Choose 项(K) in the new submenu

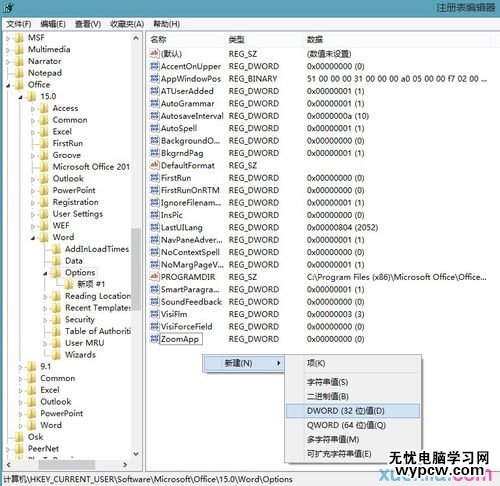point(353,363)
